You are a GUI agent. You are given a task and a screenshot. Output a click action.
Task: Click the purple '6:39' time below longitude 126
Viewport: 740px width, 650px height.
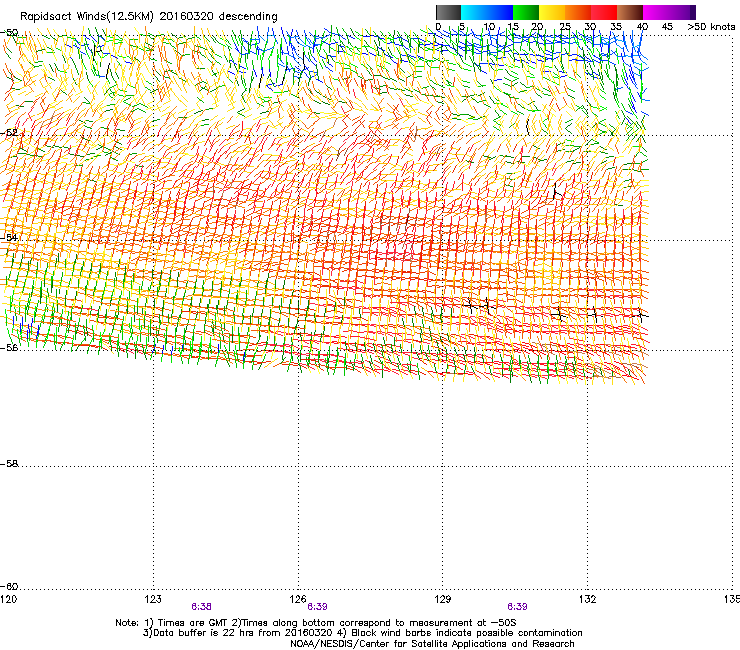click(x=317, y=607)
